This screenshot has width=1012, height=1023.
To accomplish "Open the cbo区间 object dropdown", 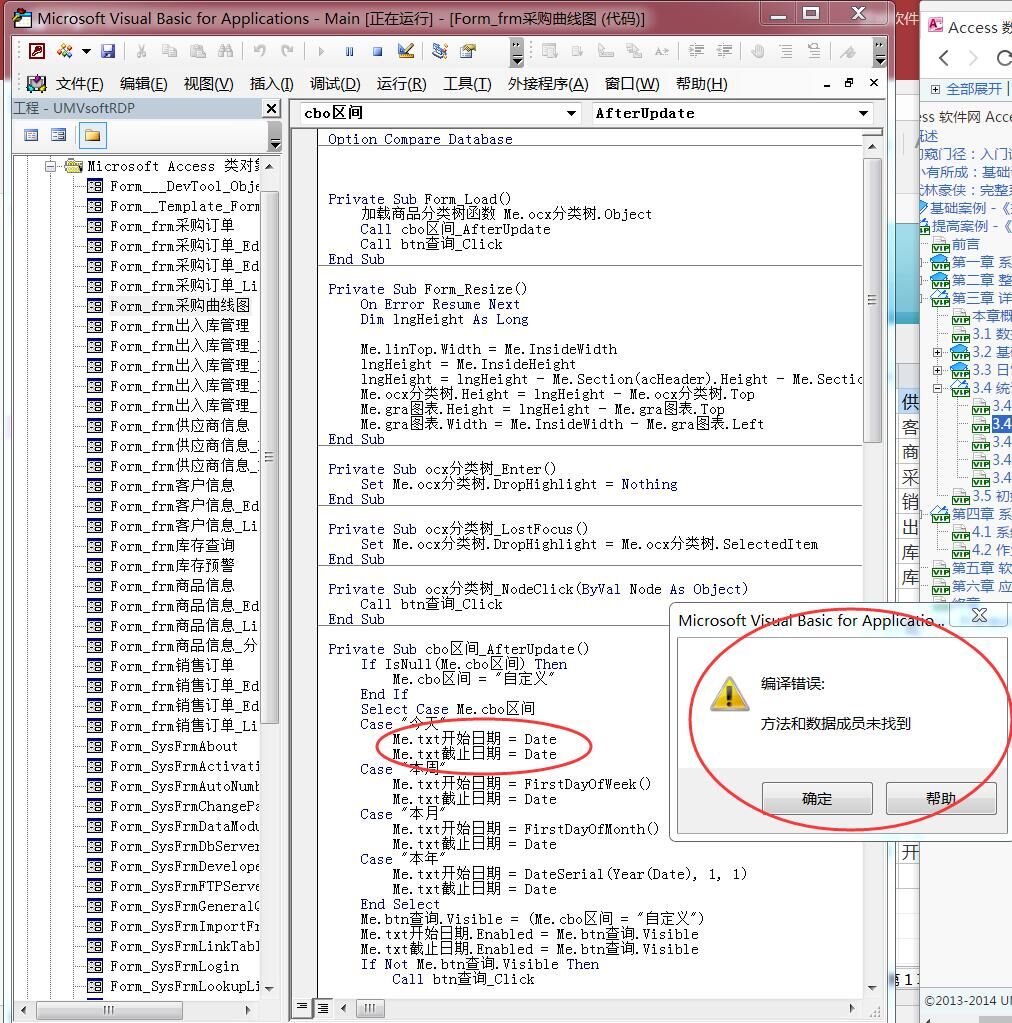I will click(x=571, y=114).
